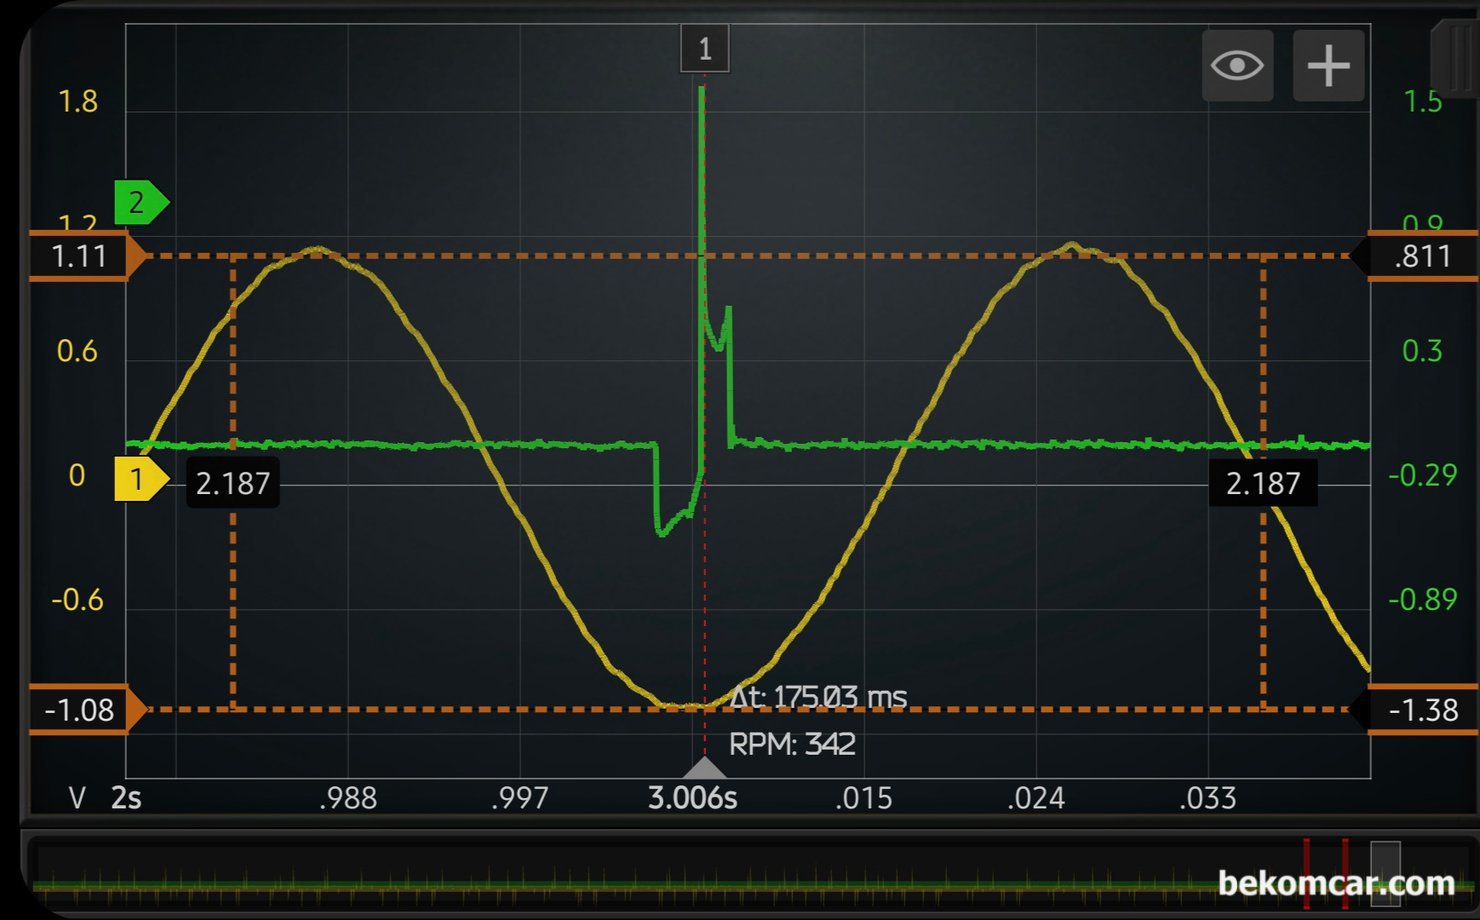Click the gray time cursor triangle
The width and height of the screenshot is (1480, 920).
point(704,768)
